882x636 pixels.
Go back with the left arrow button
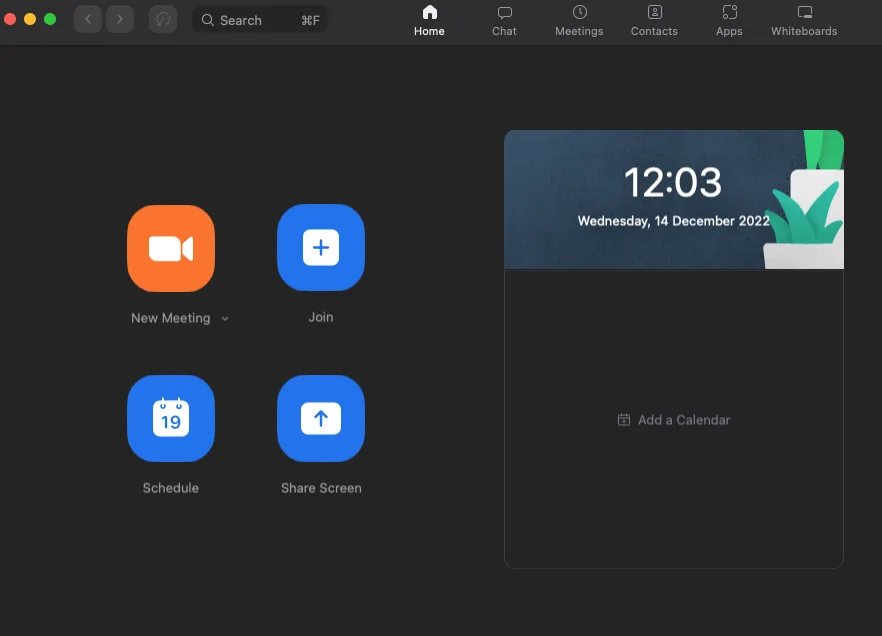pyautogui.click(x=88, y=20)
